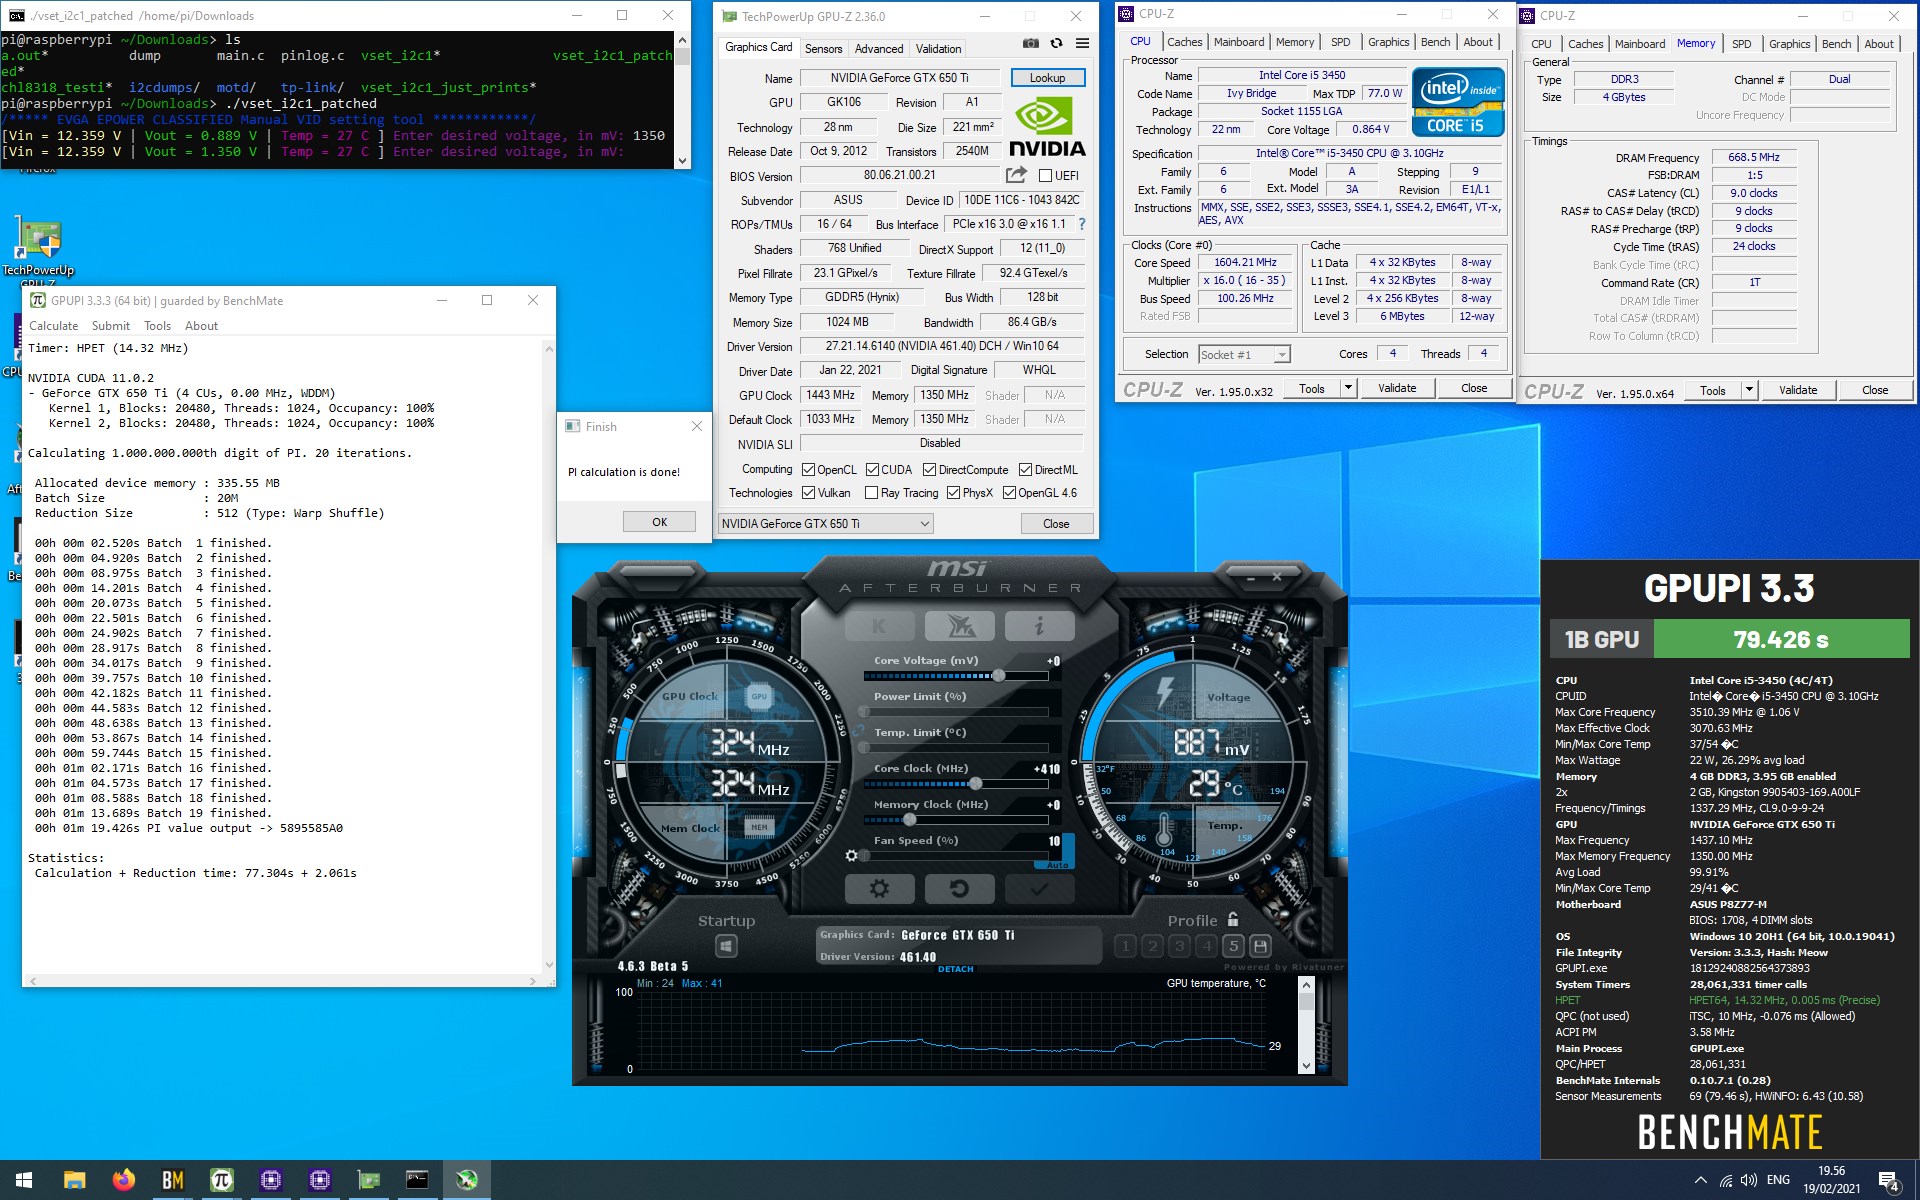The image size is (1920, 1200).
Task: Click the save profile floppy icon
Action: (x=1260, y=946)
